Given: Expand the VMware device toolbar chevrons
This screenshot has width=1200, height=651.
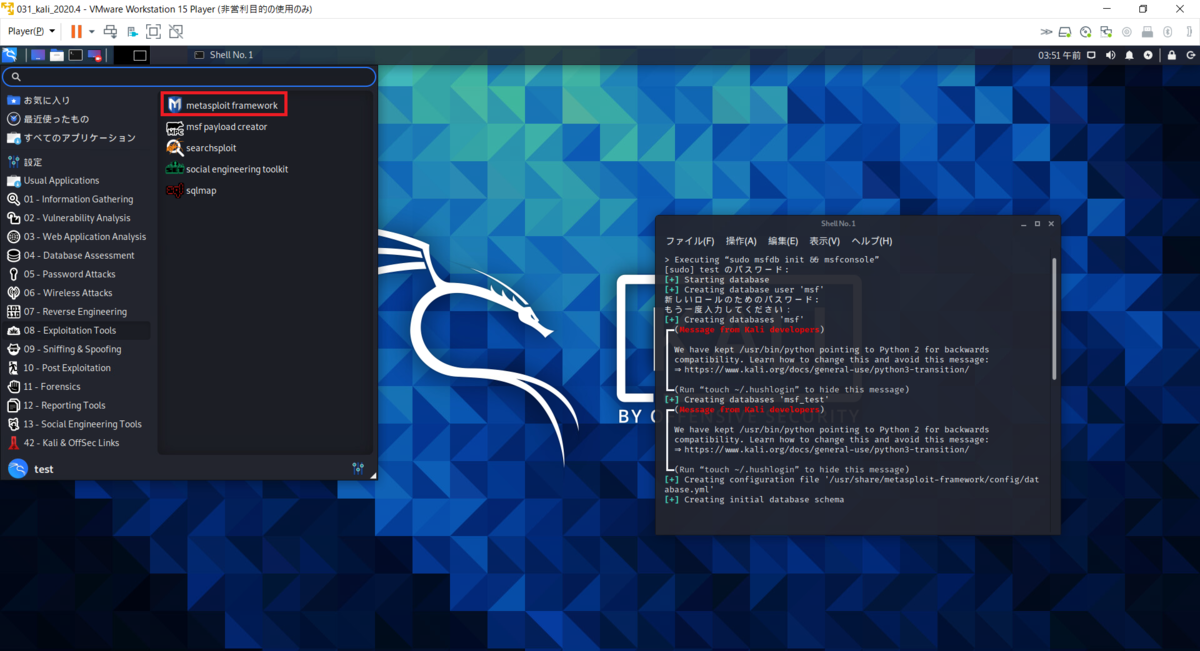Looking at the screenshot, I should (1046, 32).
